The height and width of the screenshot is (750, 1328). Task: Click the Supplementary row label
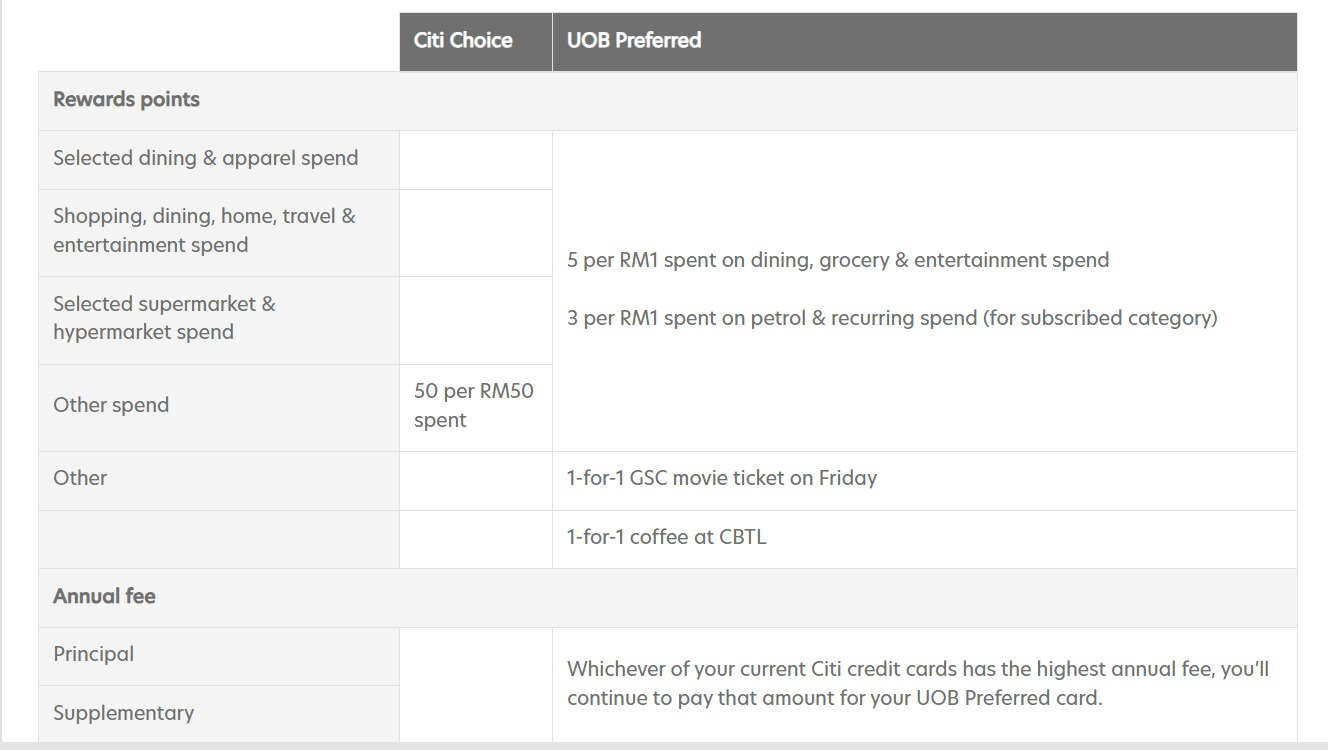(x=123, y=713)
